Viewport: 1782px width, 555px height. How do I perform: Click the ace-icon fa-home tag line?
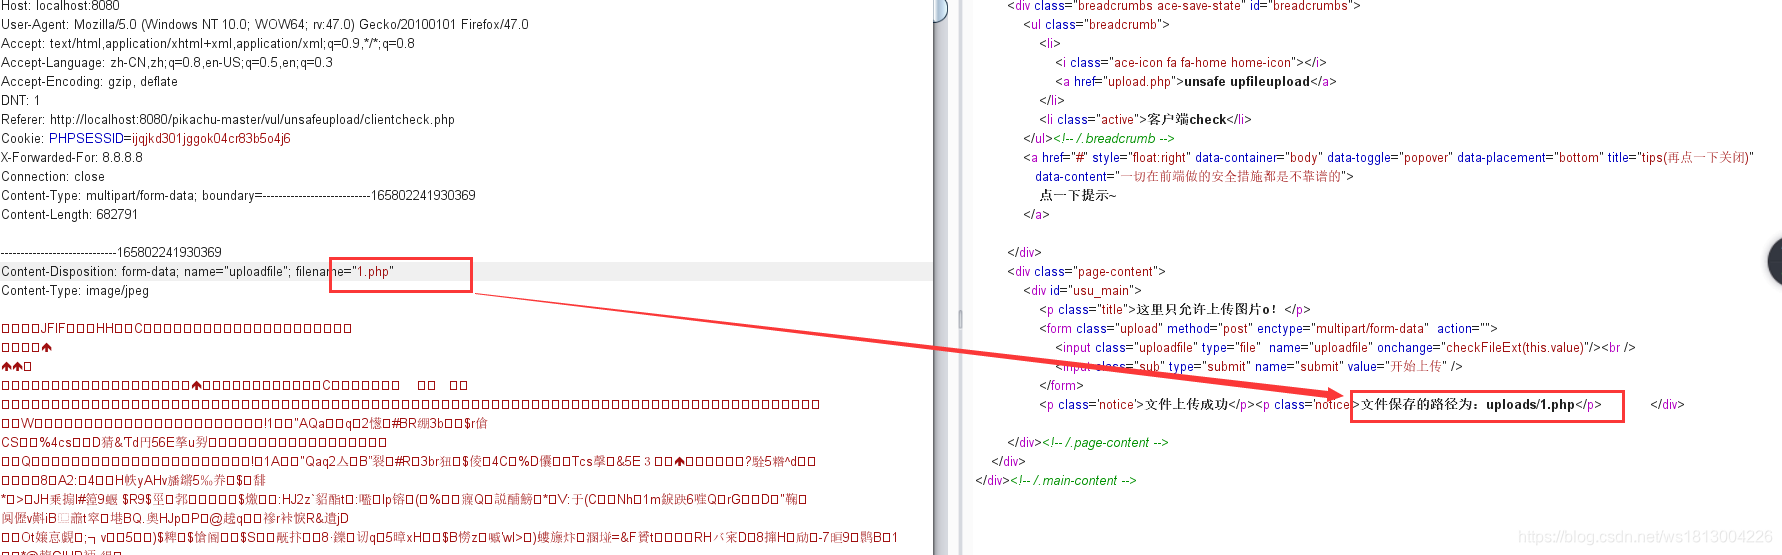click(1191, 62)
